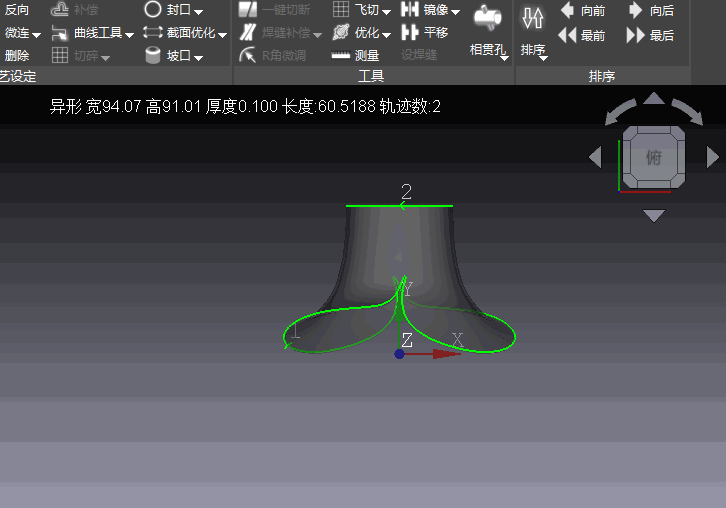Rotate view counterclockwise with curved arrow
The width and height of the screenshot is (726, 508).
point(619,111)
